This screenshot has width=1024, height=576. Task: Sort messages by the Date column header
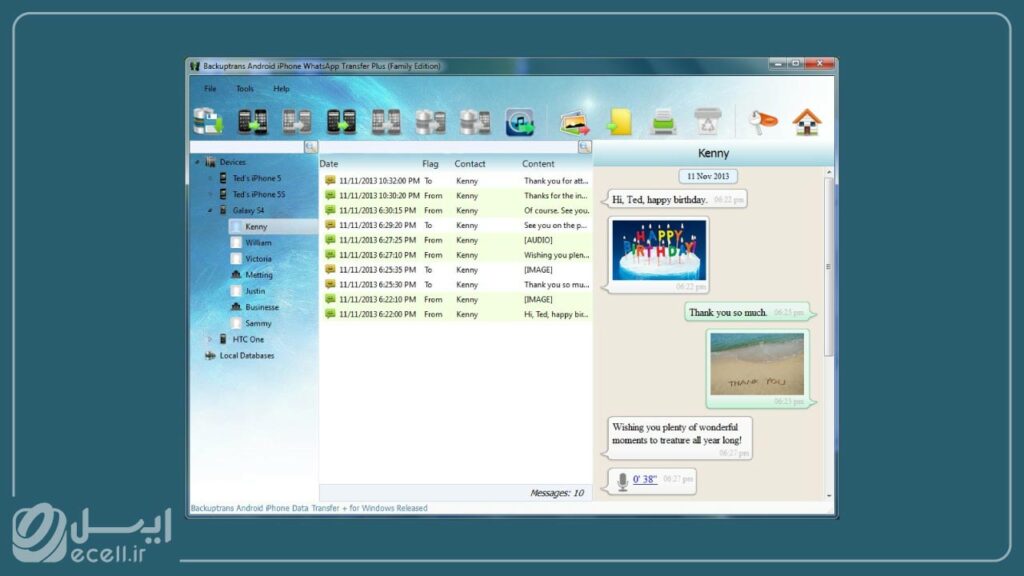coord(328,164)
